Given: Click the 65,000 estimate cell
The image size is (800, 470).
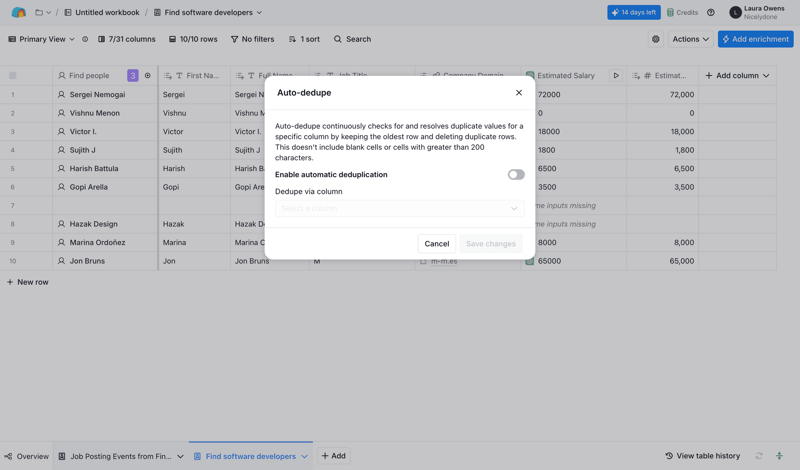Looking at the screenshot, I should (662, 261).
